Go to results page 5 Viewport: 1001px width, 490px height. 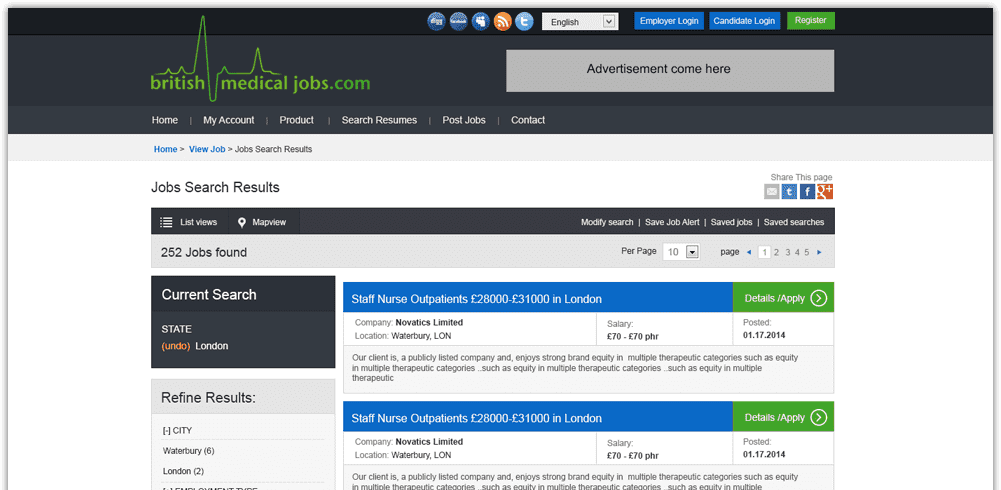[x=807, y=252]
